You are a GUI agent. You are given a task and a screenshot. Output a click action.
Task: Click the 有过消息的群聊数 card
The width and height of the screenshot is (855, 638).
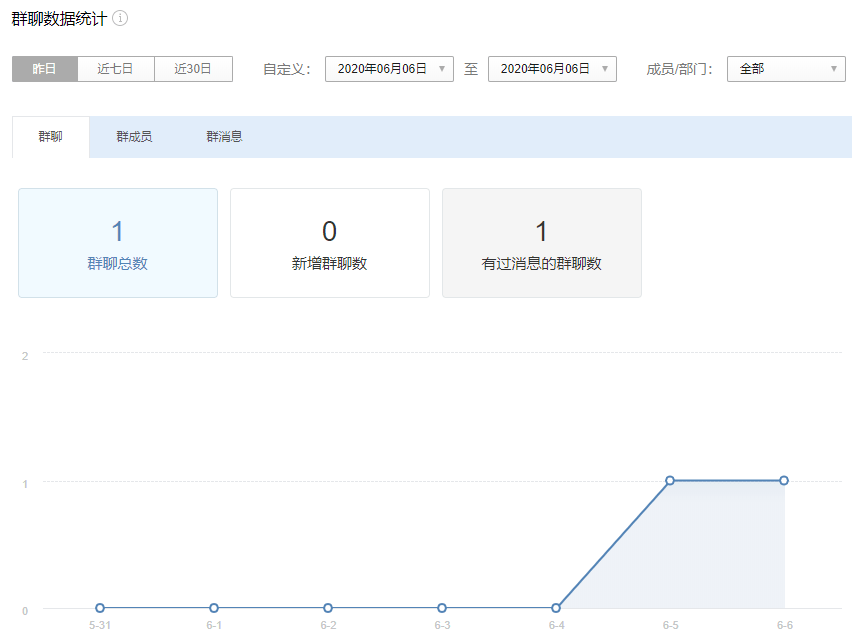[542, 243]
